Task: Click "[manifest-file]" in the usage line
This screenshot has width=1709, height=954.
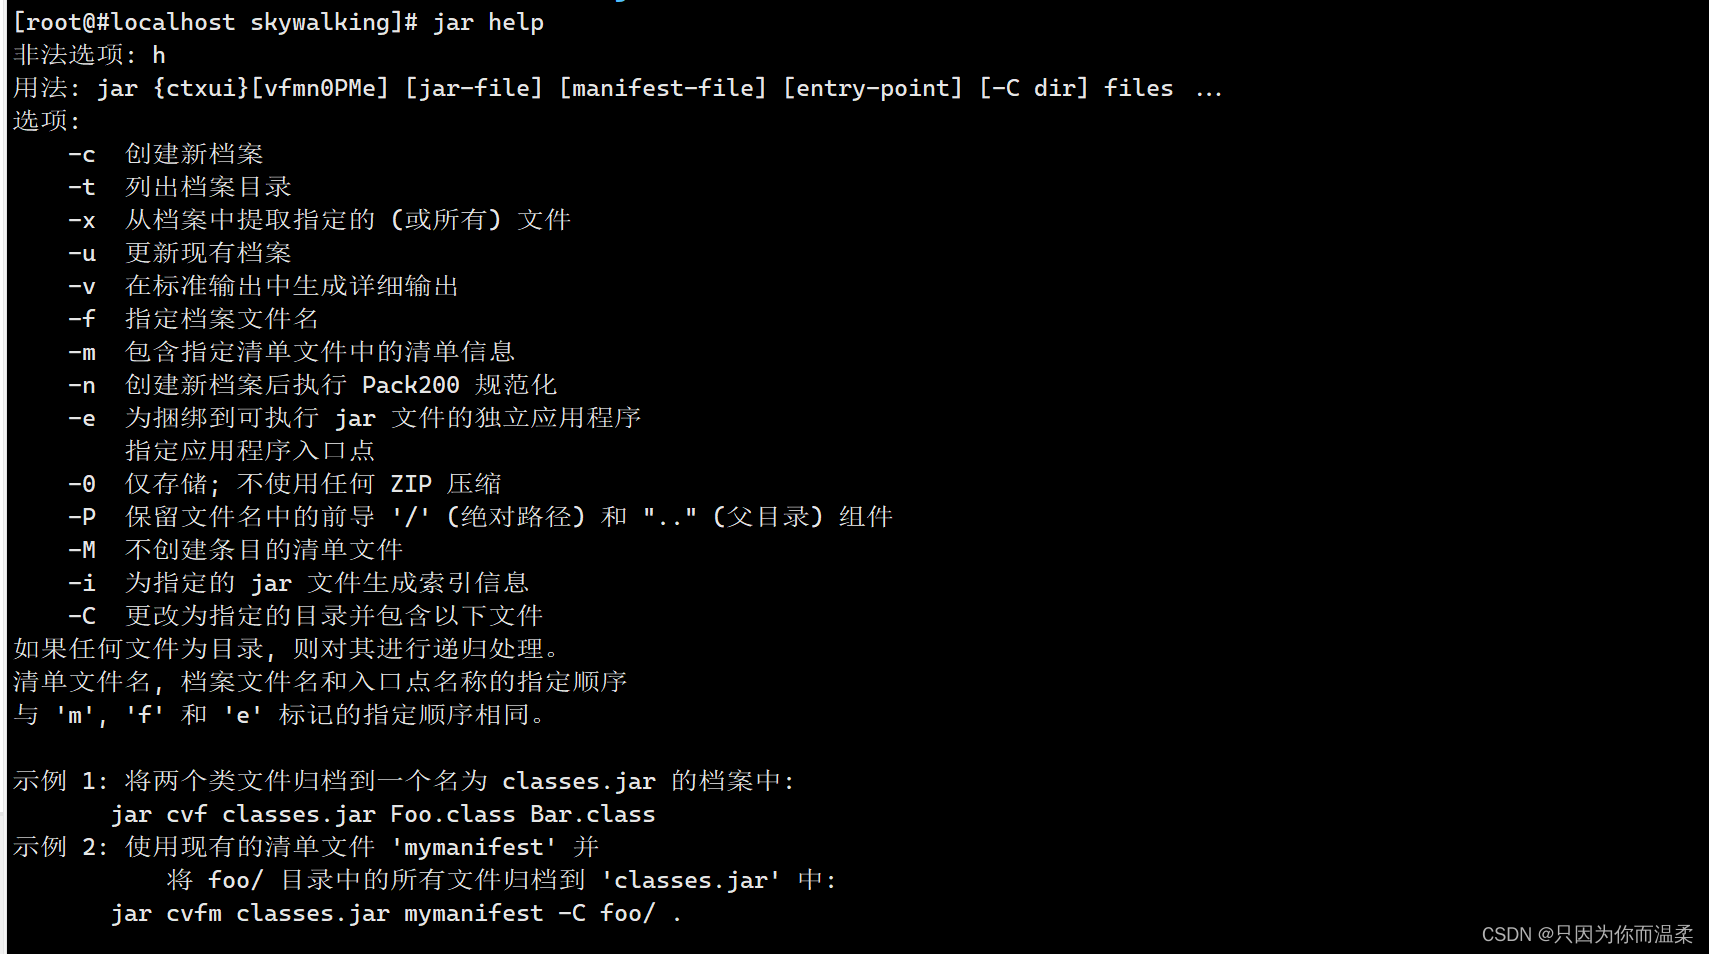Action: tap(663, 88)
